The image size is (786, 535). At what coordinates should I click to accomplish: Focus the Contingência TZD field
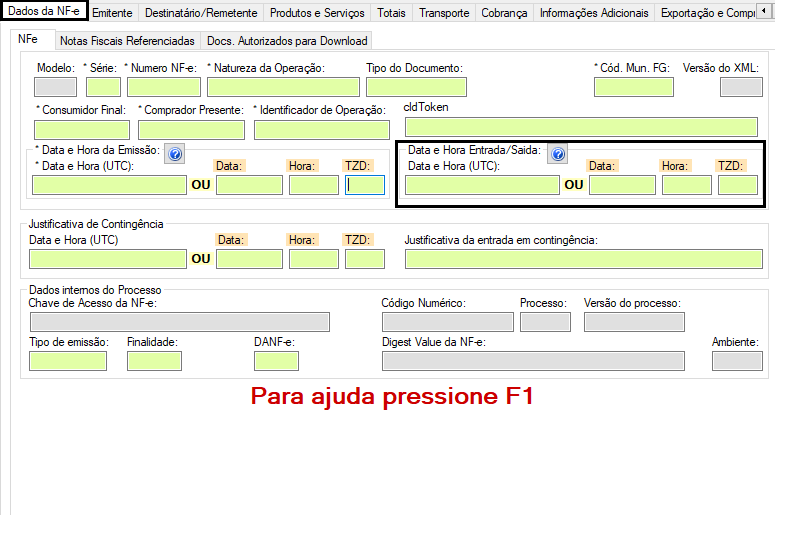coord(365,259)
